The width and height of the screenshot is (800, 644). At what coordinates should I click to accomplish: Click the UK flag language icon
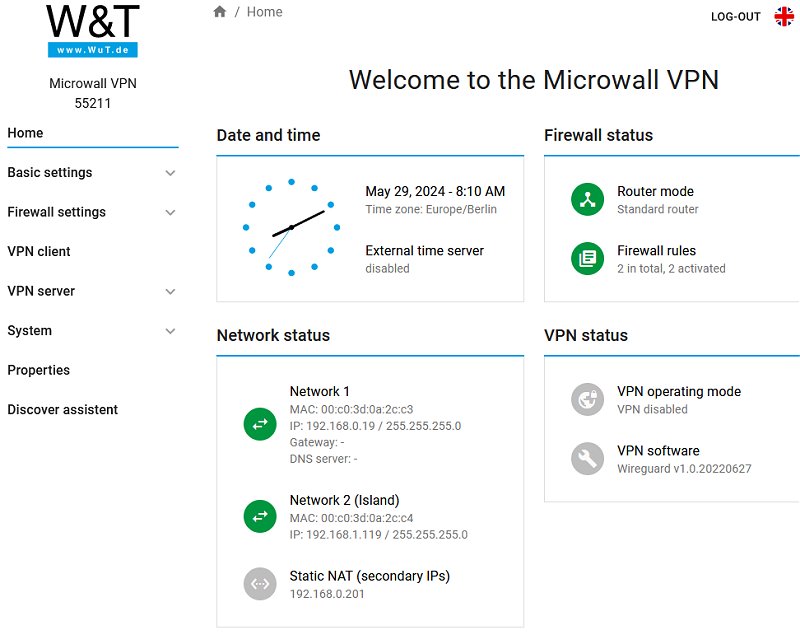(x=784, y=16)
